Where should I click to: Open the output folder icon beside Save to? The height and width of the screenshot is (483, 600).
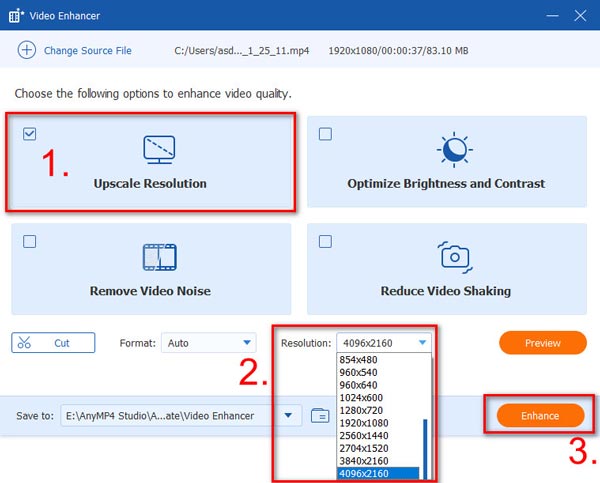[320, 415]
